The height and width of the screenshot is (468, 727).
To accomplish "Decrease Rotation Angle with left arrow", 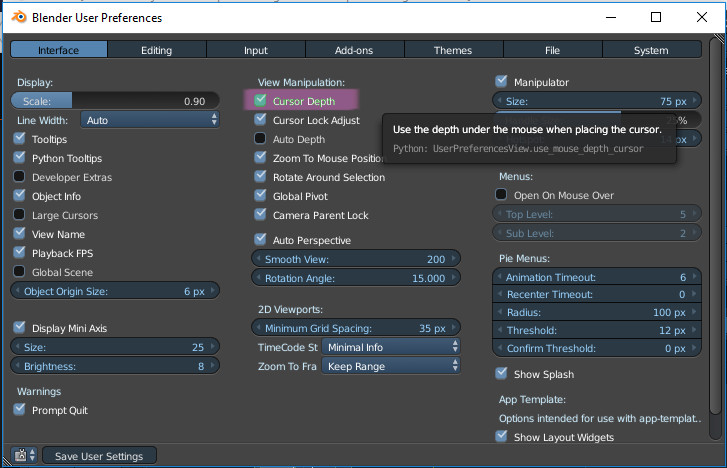I will tap(258, 278).
